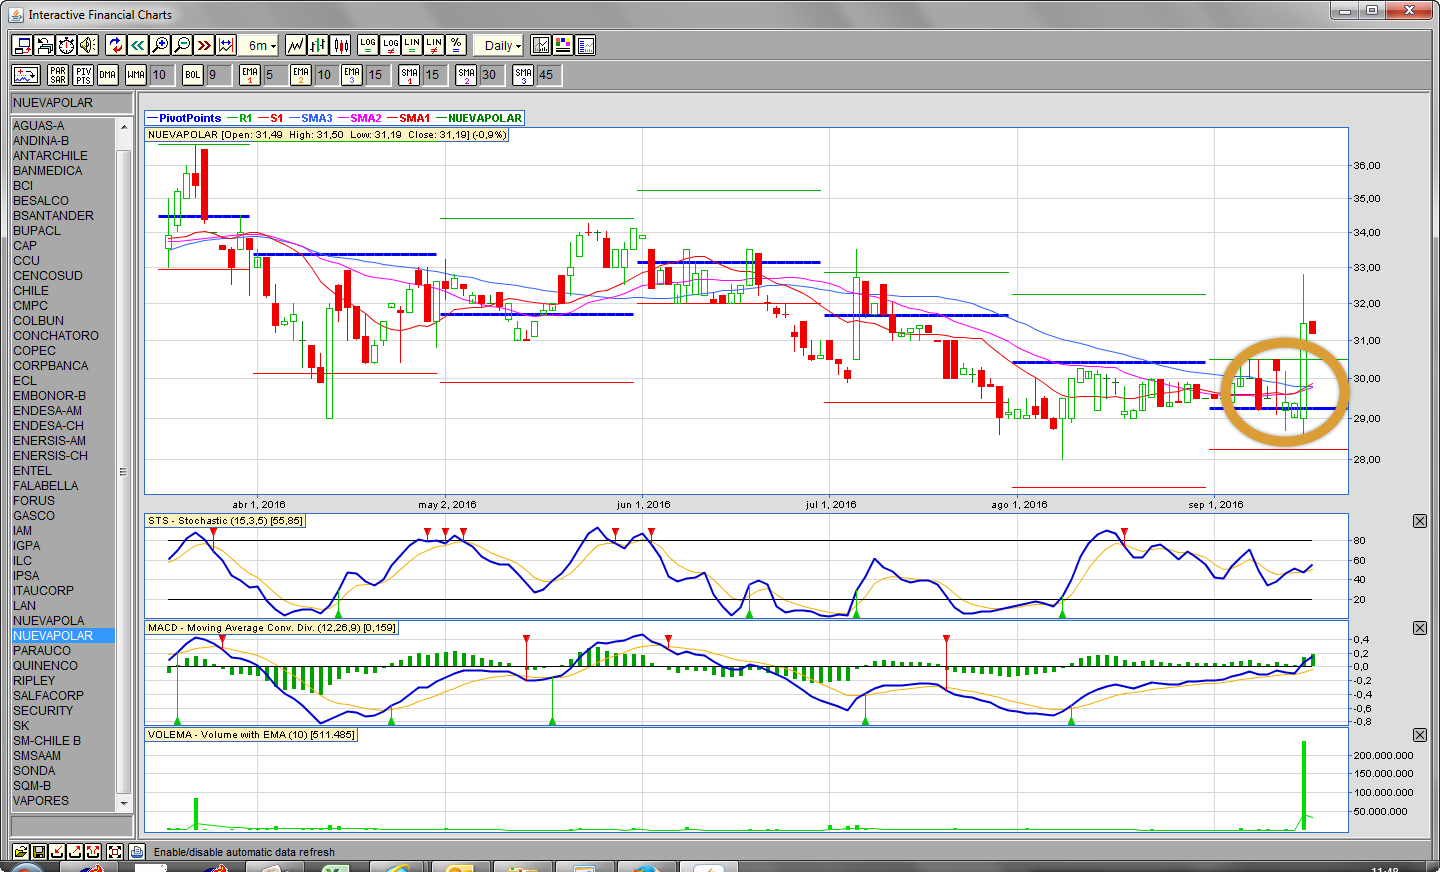
Task: Toggle the PIV PTS pivot points indicator
Action: (83, 75)
